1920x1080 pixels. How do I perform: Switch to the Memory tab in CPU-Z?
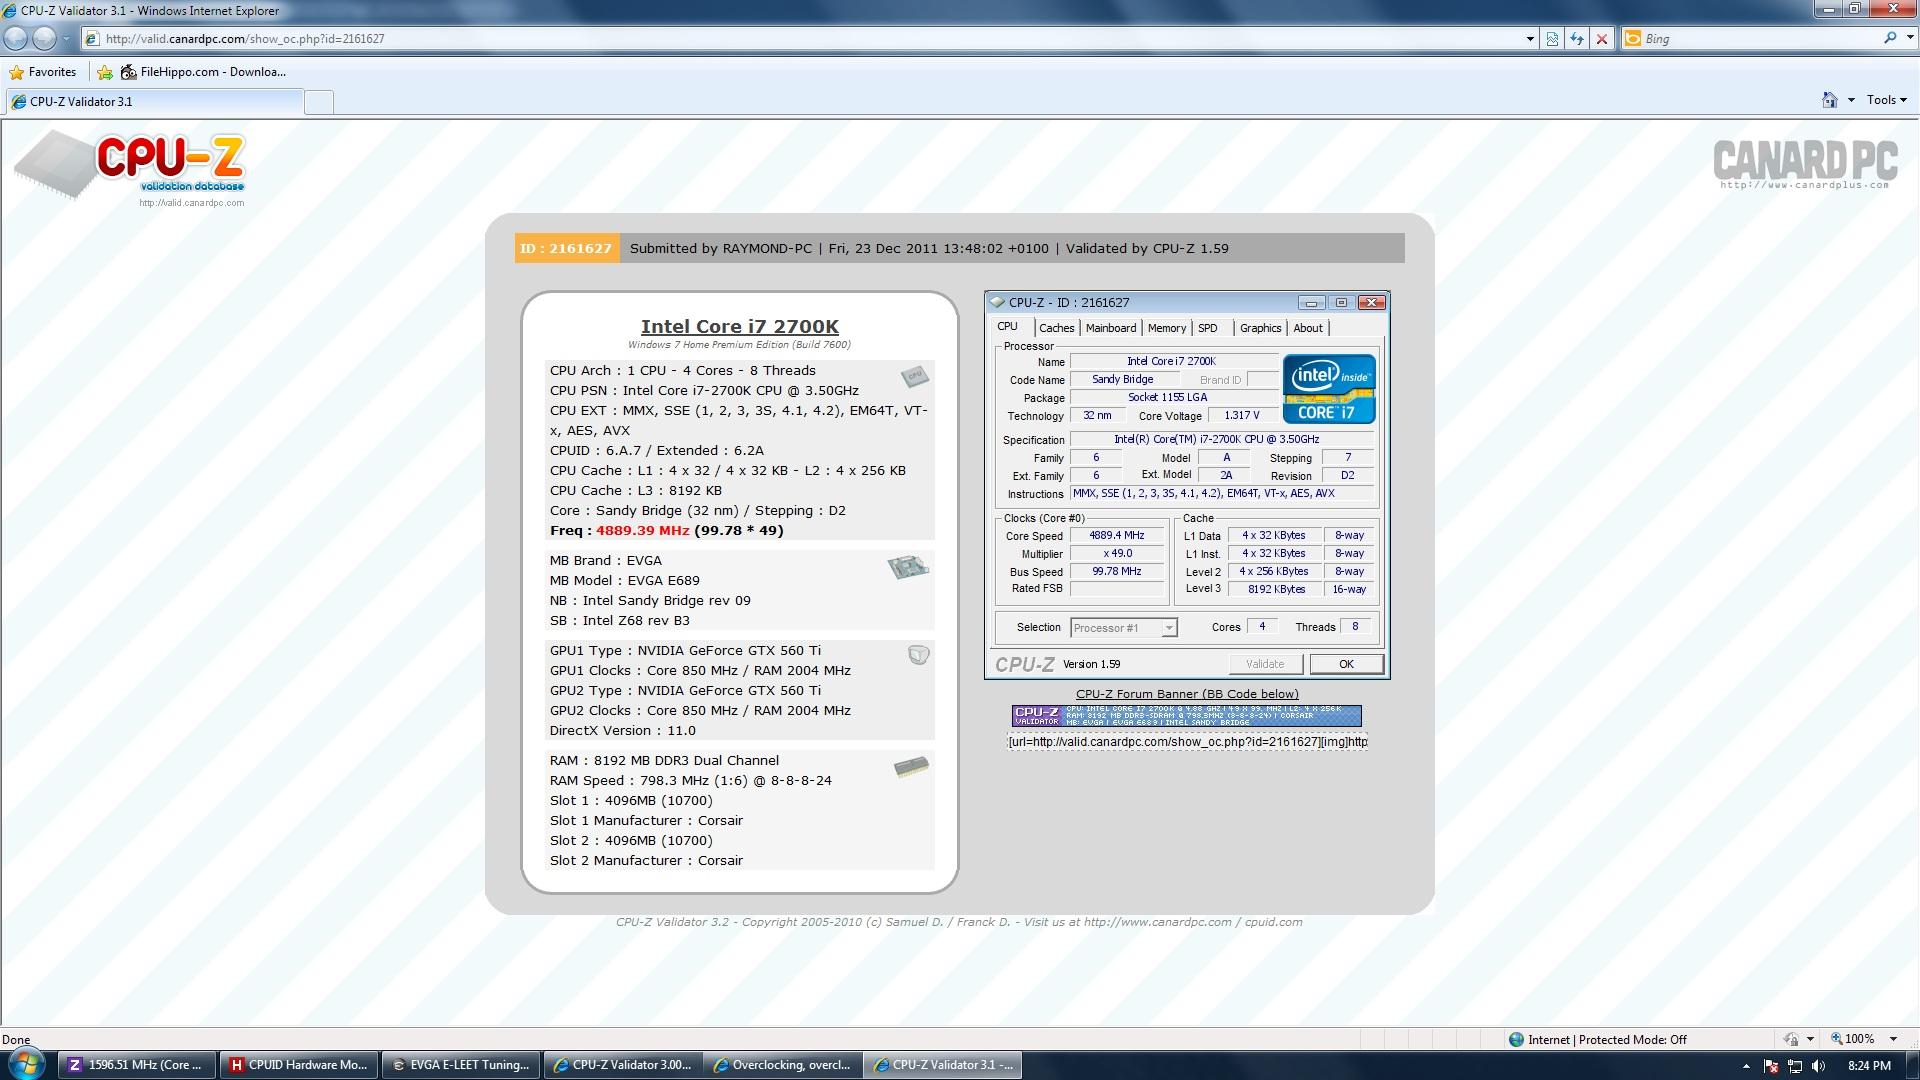click(1167, 328)
